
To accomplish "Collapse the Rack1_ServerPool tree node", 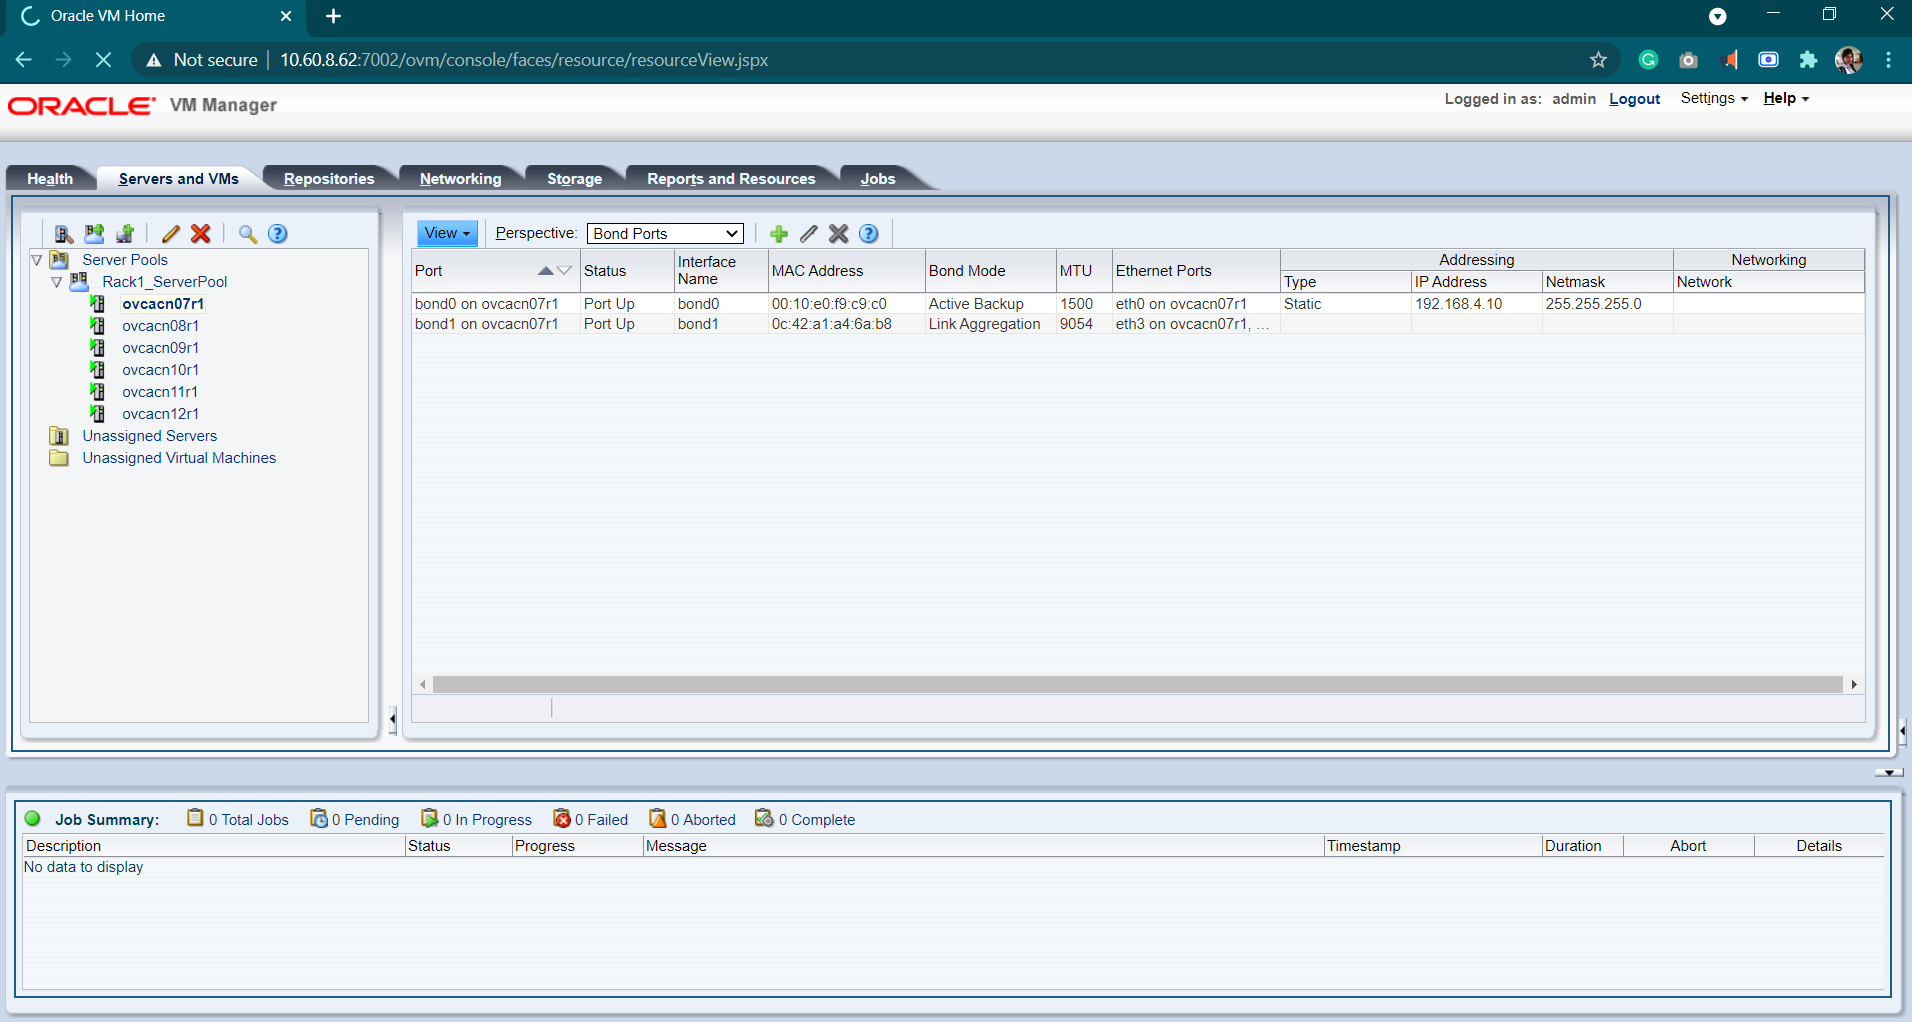I will click(x=57, y=282).
